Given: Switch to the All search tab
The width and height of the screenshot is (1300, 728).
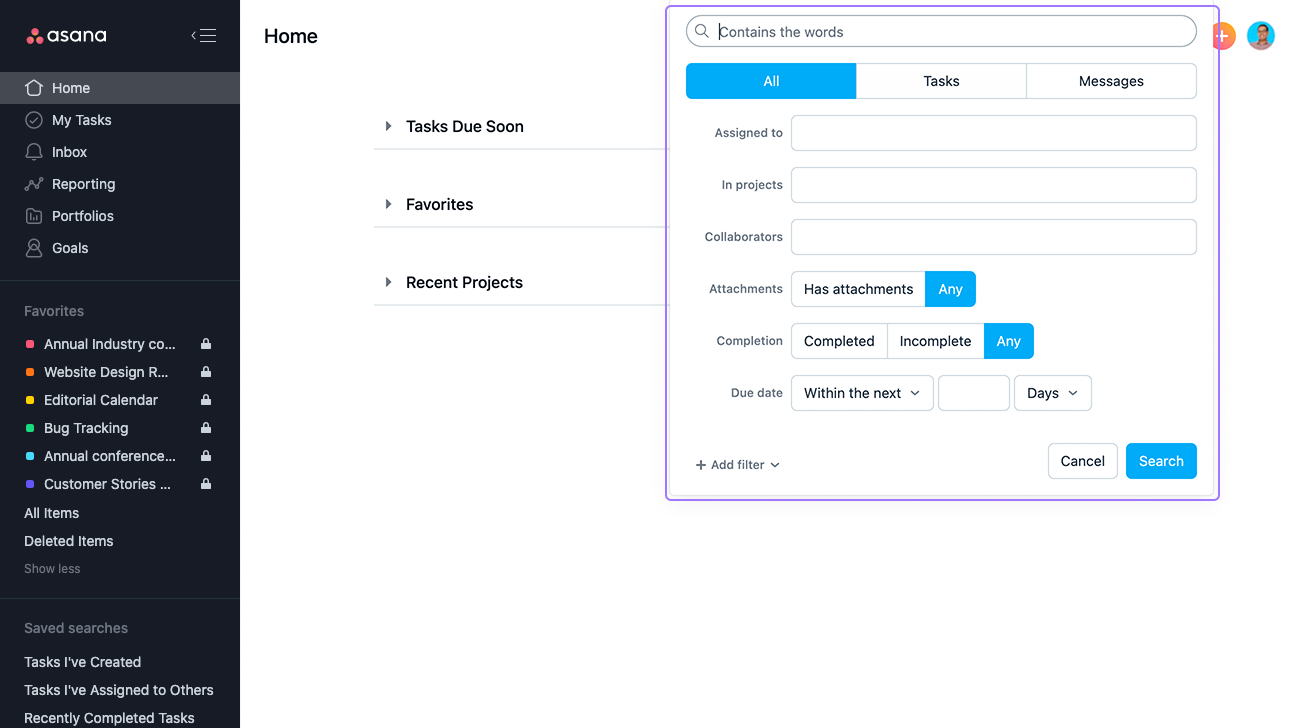Looking at the screenshot, I should coord(771,81).
